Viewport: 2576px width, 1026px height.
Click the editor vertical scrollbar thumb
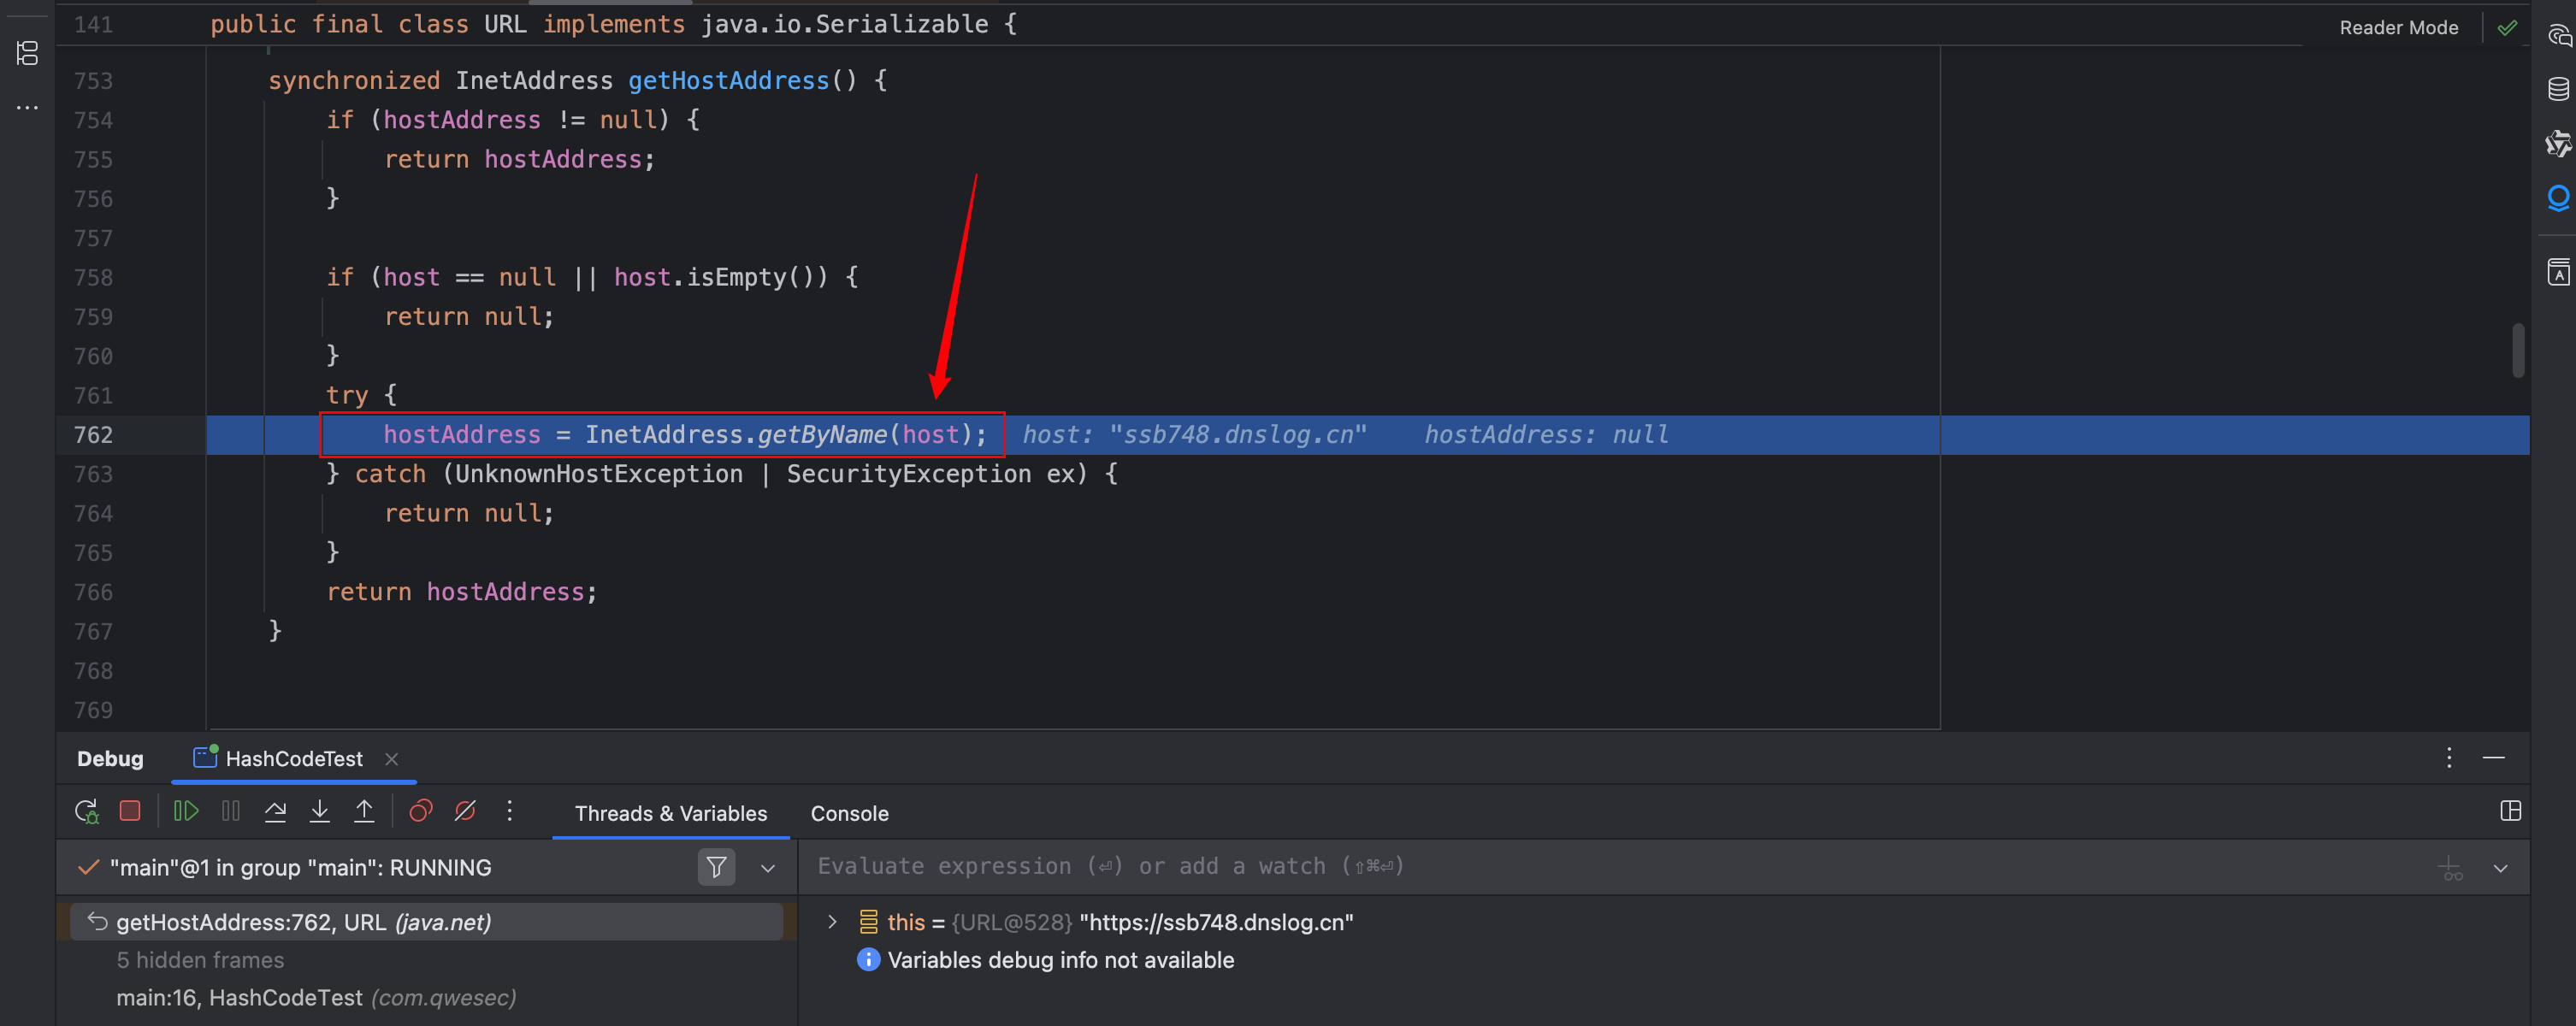click(x=2518, y=350)
